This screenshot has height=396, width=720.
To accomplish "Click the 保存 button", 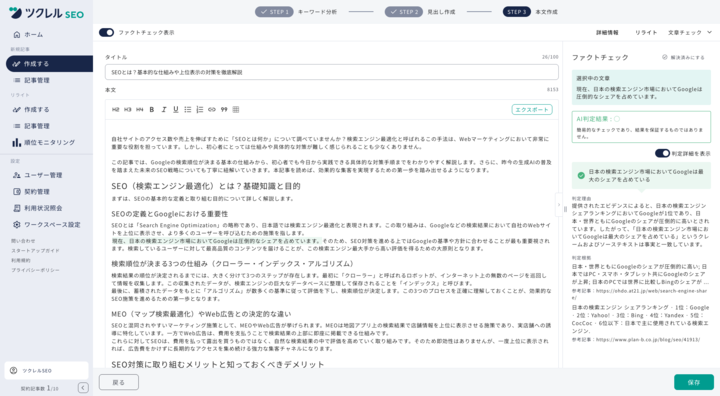I will click(x=694, y=382).
